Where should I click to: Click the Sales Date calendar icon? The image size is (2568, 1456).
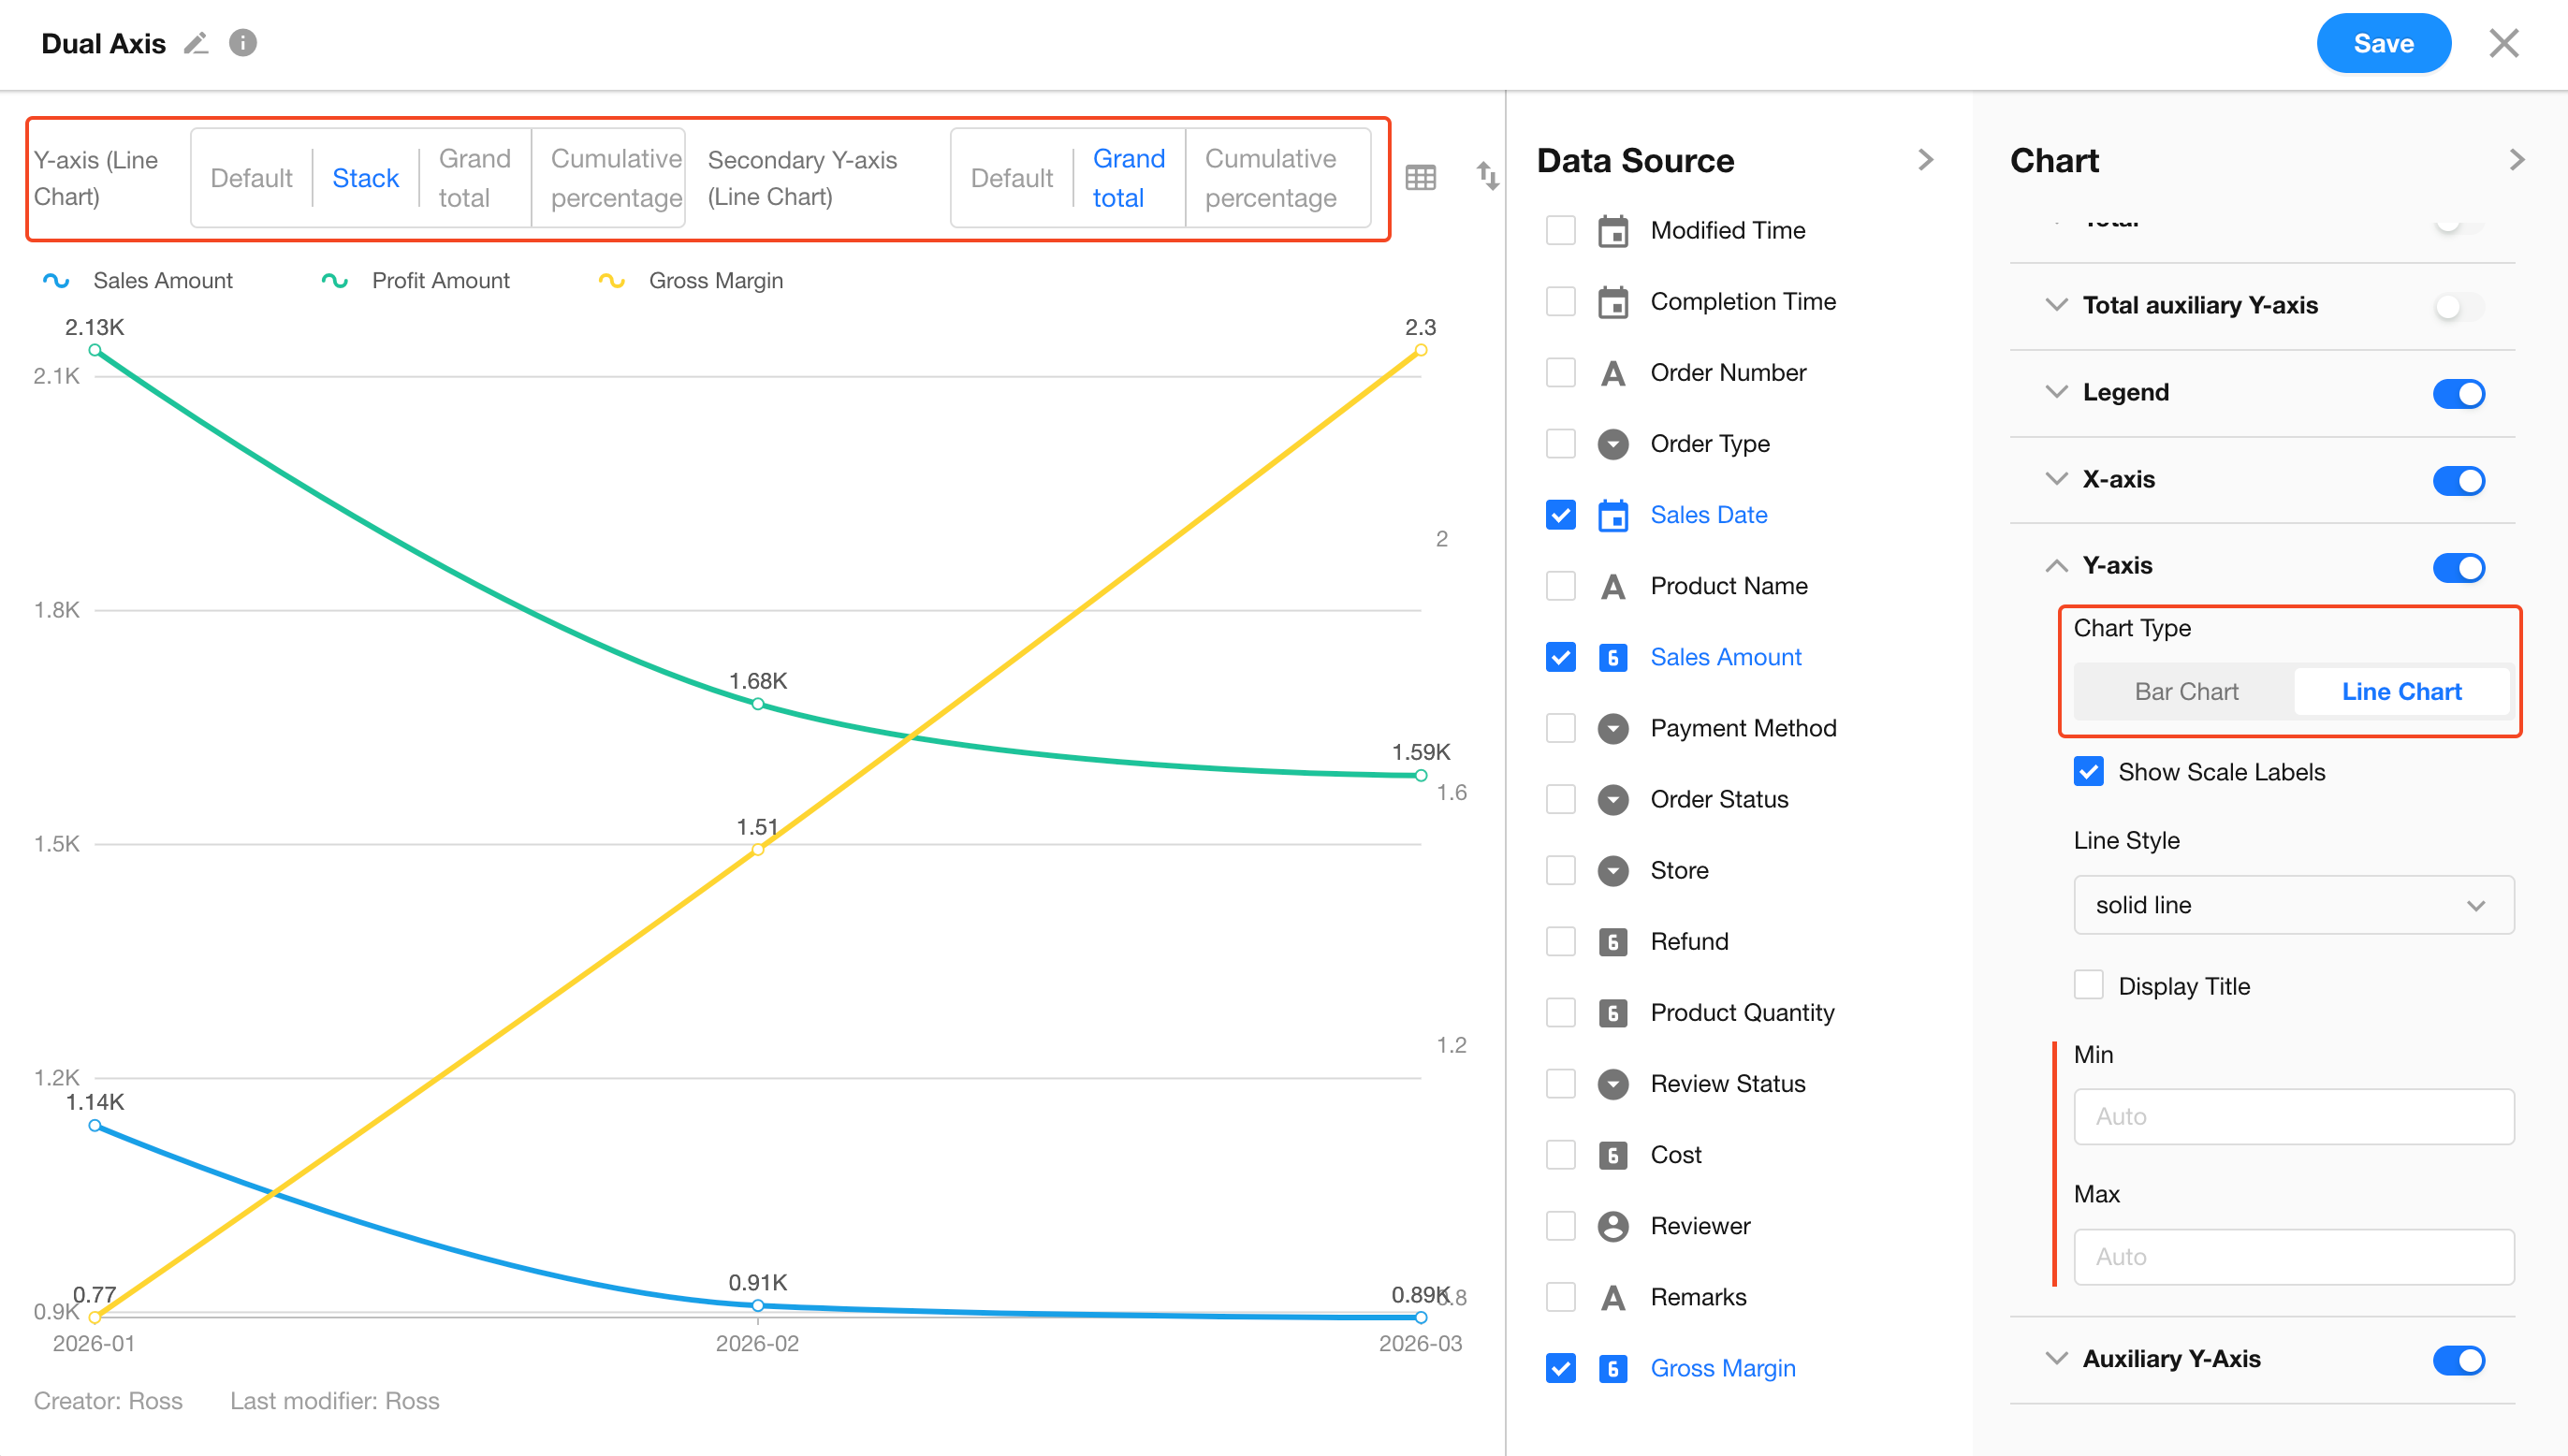[1612, 515]
